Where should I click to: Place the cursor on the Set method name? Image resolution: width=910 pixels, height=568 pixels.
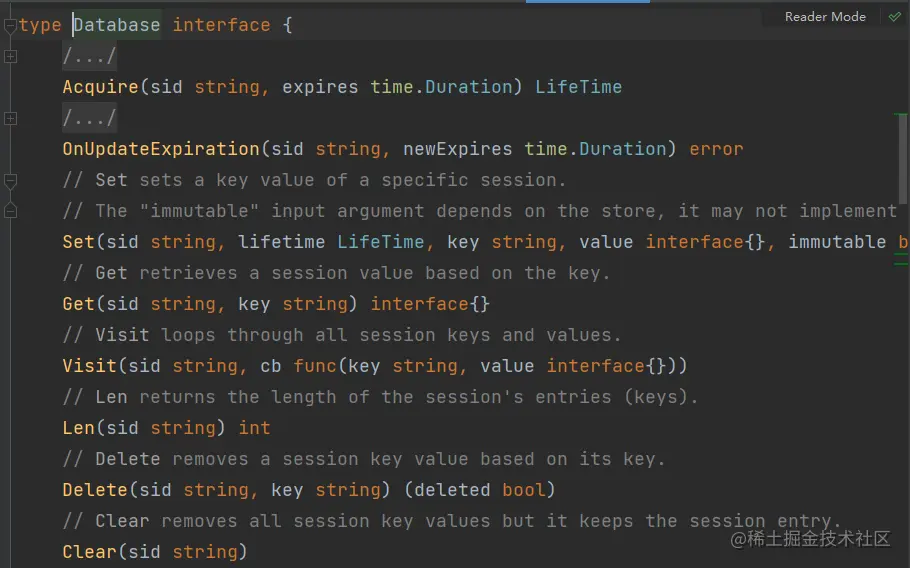coord(78,242)
